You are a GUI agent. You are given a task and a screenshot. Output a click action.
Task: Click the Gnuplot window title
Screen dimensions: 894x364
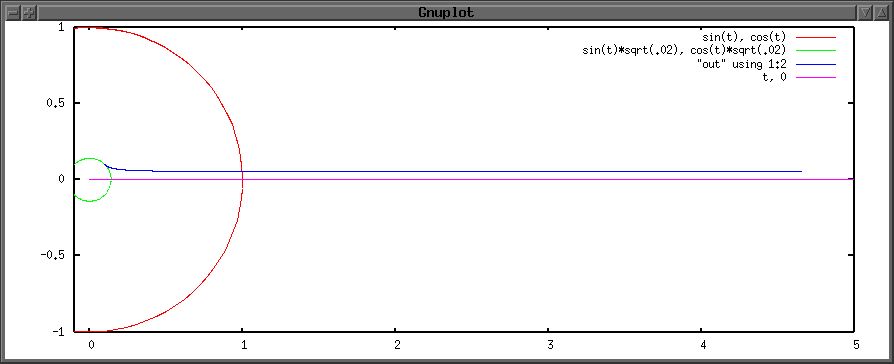point(447,12)
